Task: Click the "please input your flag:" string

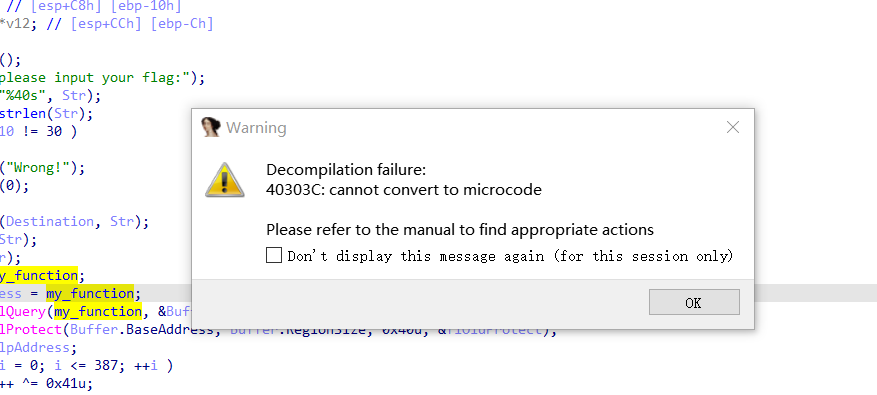Action: point(95,78)
